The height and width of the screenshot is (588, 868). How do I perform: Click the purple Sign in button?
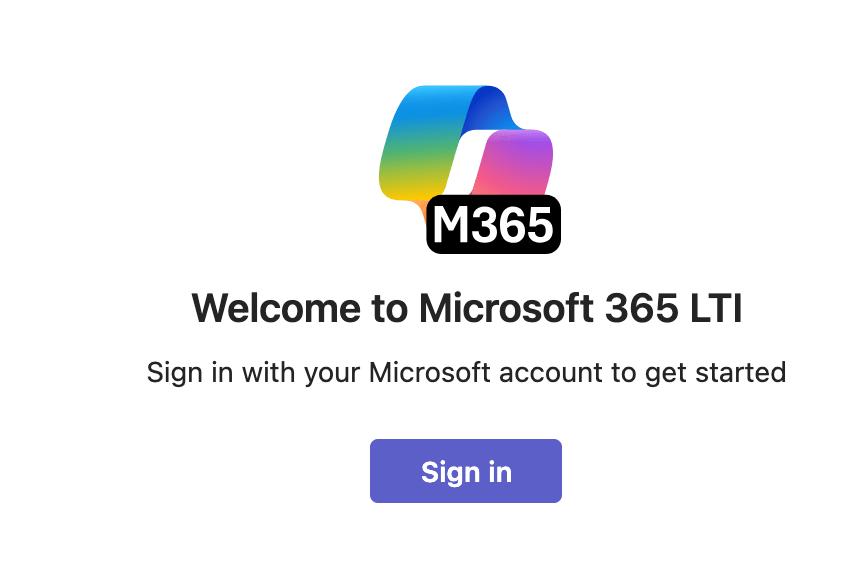point(466,471)
